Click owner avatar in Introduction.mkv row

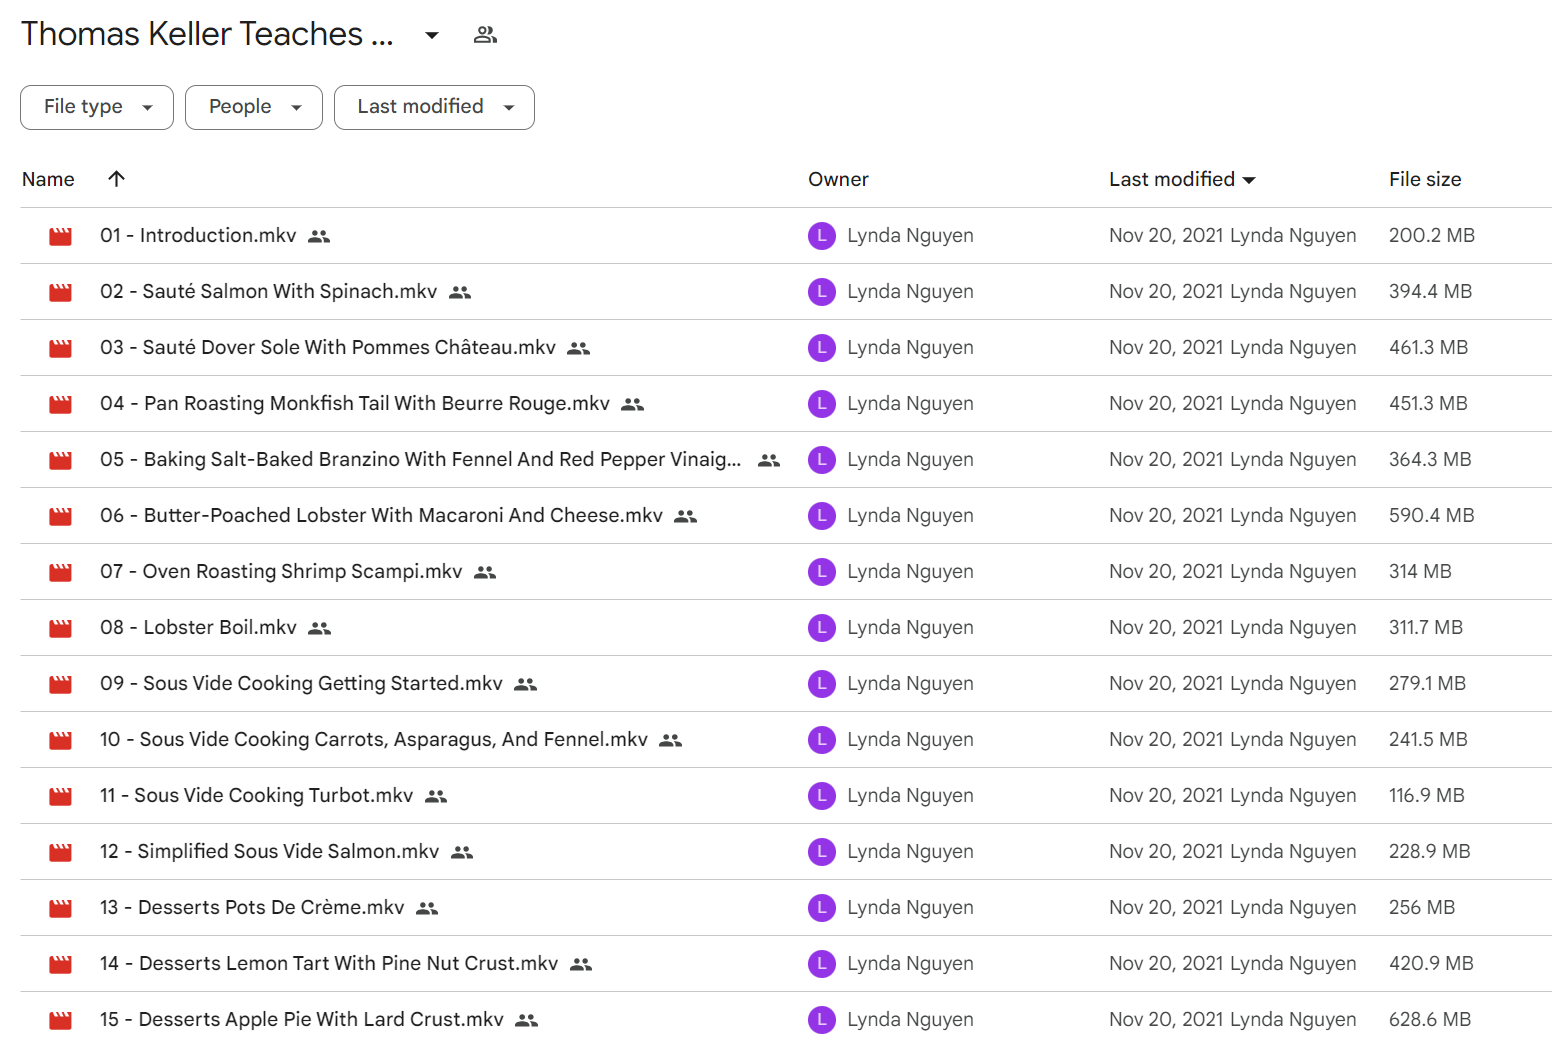(x=821, y=236)
